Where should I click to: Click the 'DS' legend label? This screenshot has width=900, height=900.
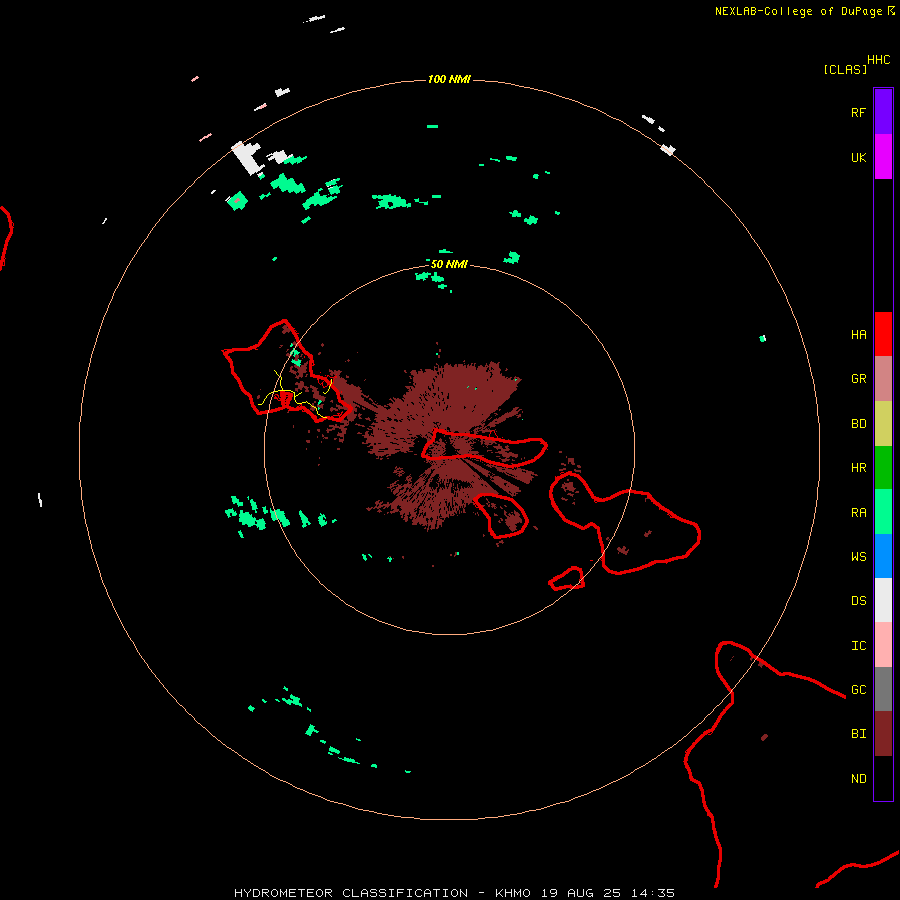click(x=858, y=601)
